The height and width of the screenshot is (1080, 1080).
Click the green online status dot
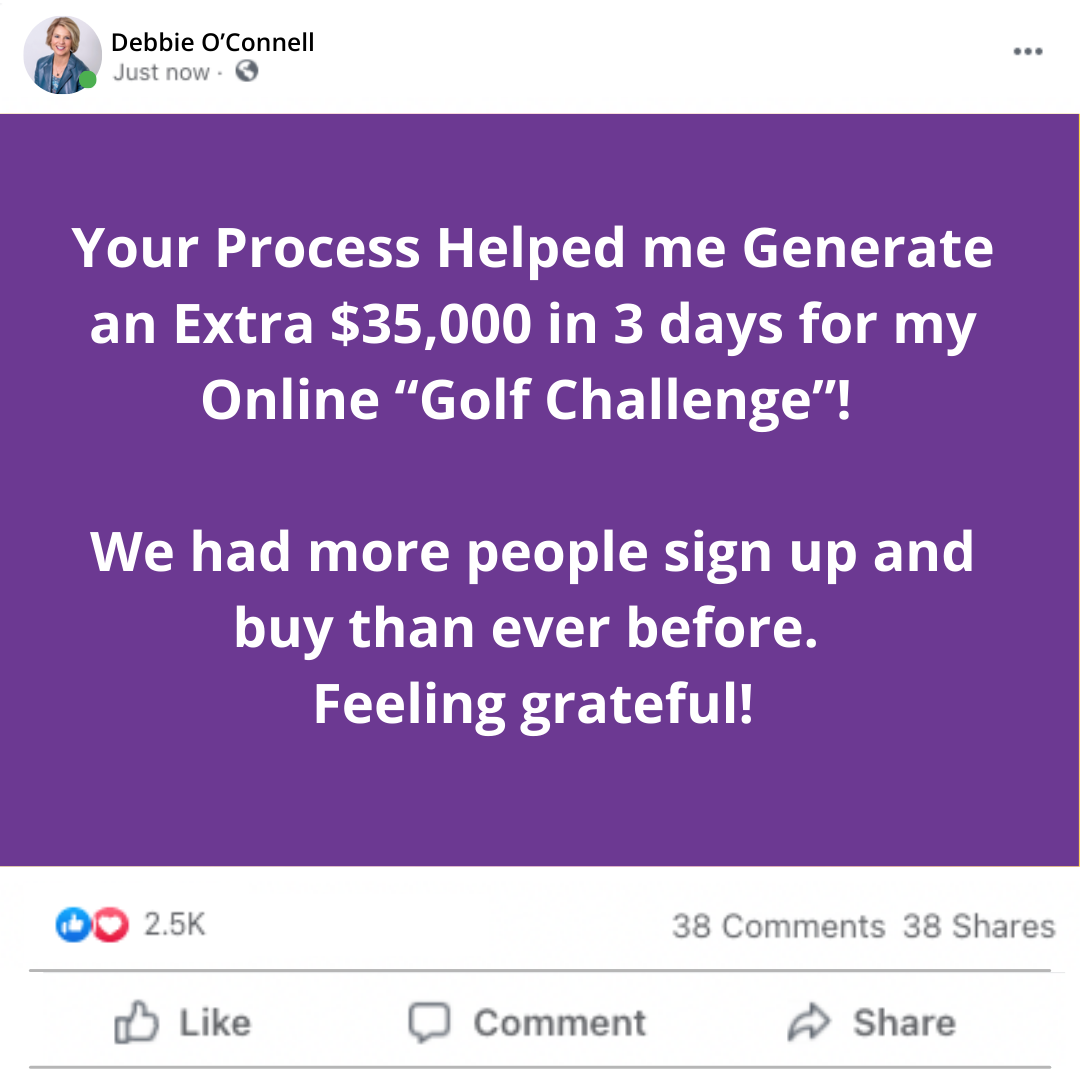click(87, 80)
